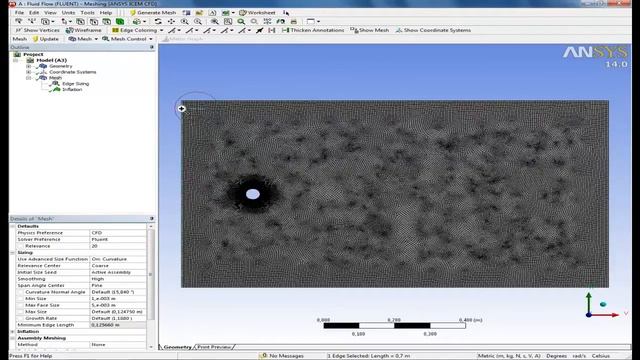
Task: Click the black arrow direction icon
Action: [x=260, y=30]
